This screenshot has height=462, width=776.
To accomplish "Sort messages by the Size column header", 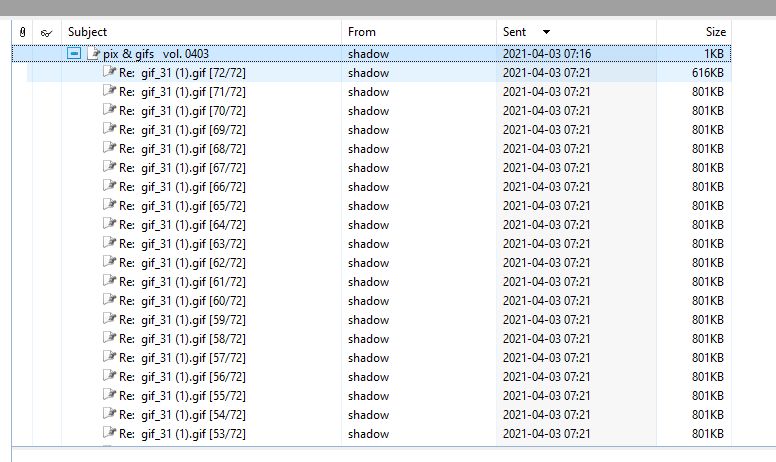I will (715, 32).
